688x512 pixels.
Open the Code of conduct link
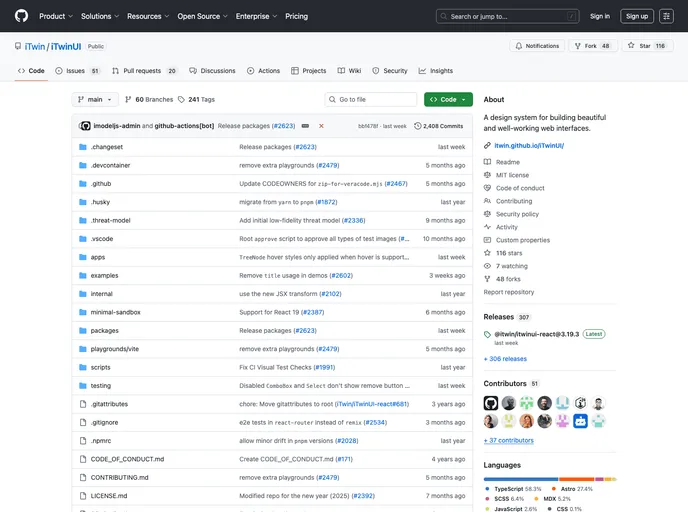click(x=520, y=188)
